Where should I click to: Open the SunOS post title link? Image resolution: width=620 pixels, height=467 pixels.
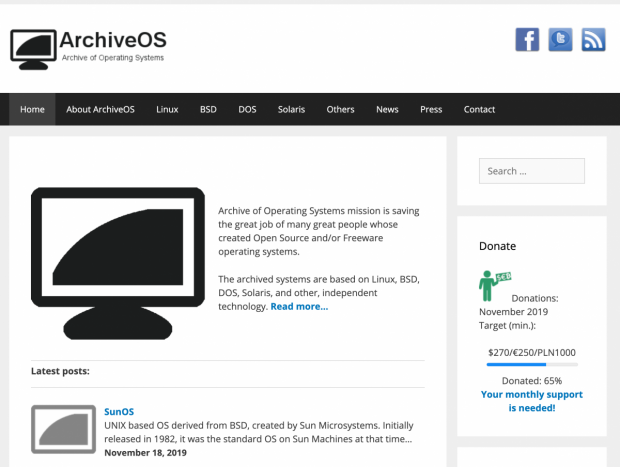(119, 412)
